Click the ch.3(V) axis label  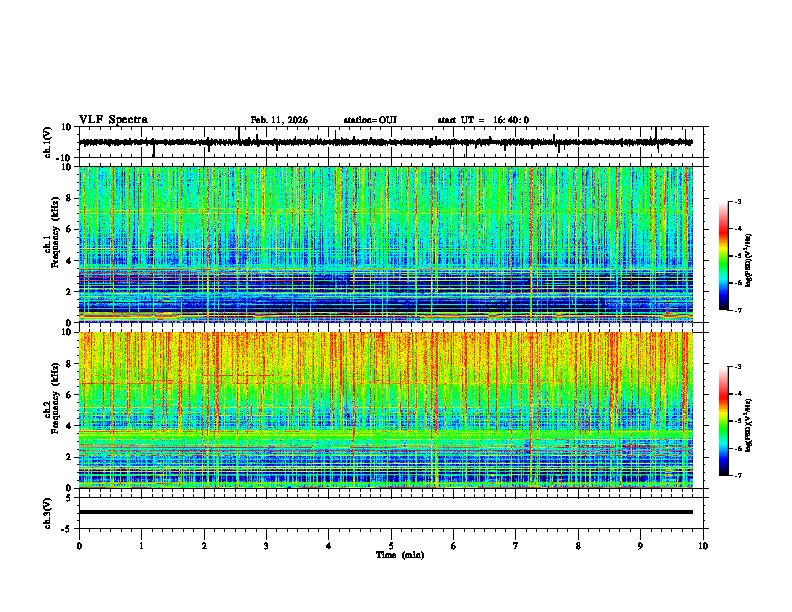[48, 514]
